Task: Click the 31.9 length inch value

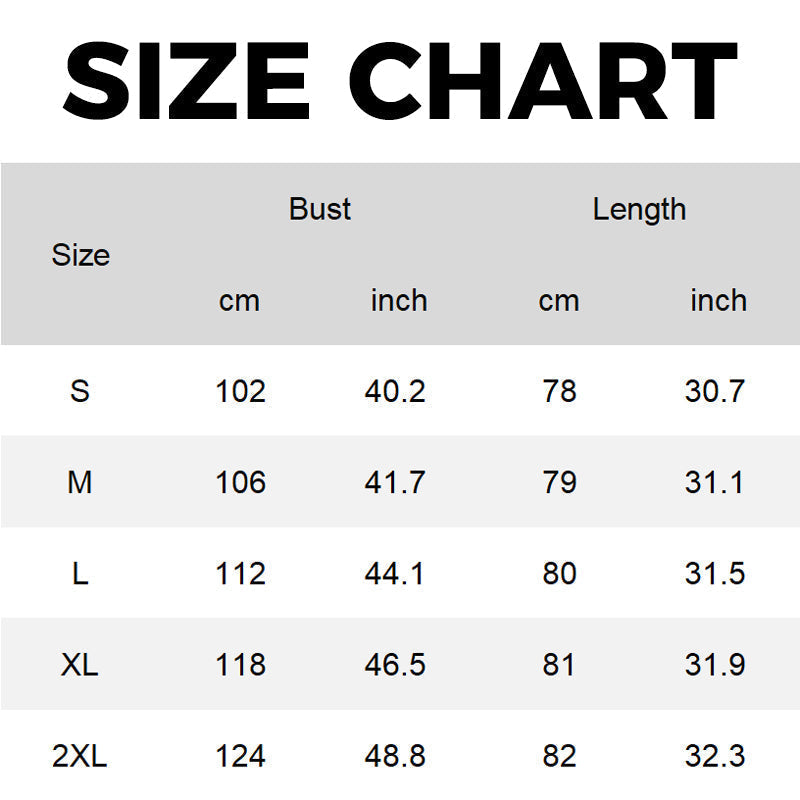Action: point(715,665)
